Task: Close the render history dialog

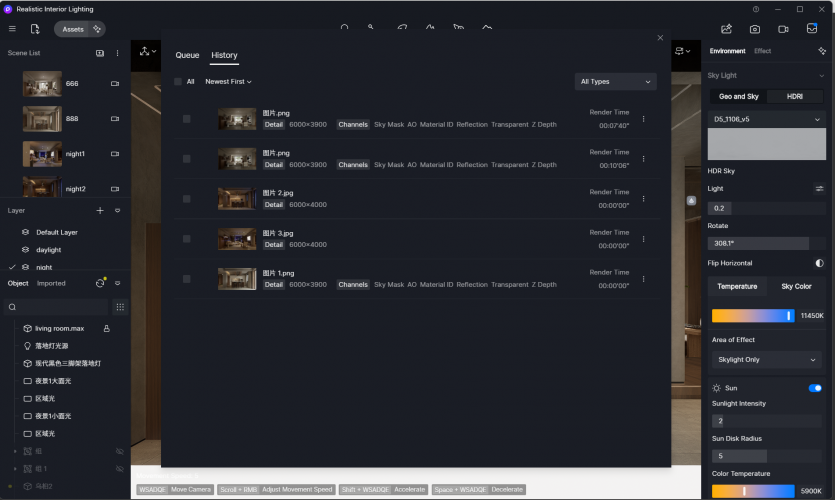Action: click(660, 38)
